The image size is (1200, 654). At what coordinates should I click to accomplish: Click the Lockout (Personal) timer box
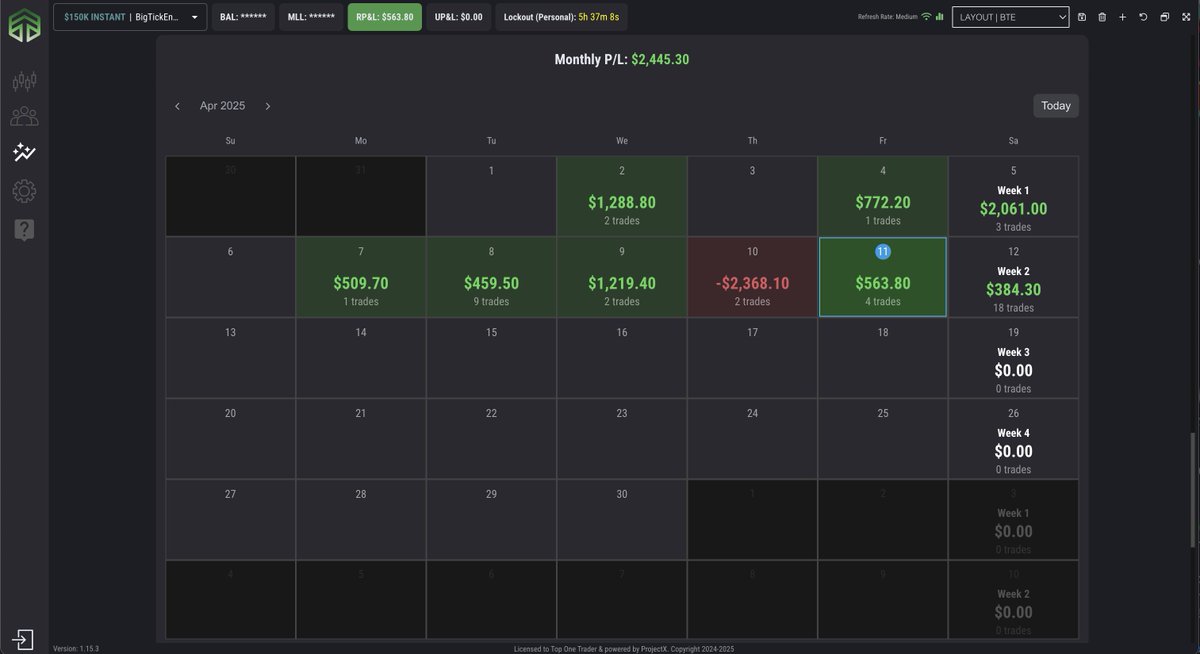coord(562,17)
